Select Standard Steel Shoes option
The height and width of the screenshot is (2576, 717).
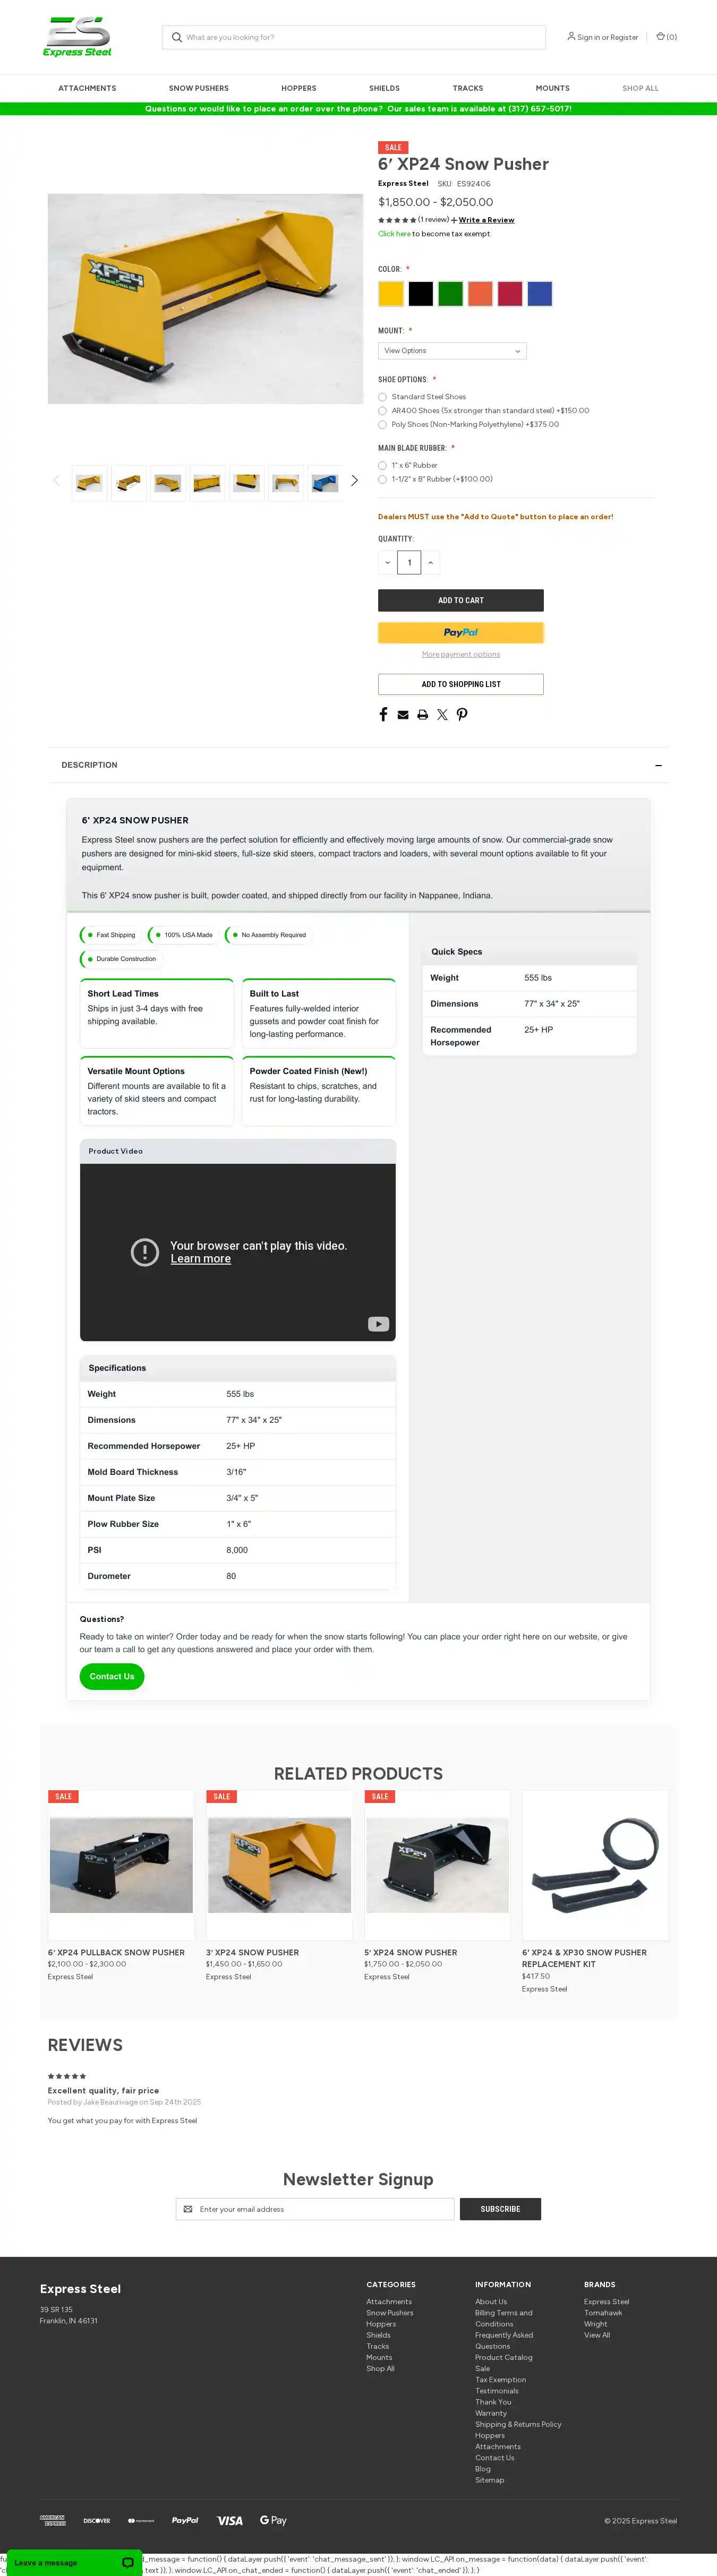(x=382, y=397)
